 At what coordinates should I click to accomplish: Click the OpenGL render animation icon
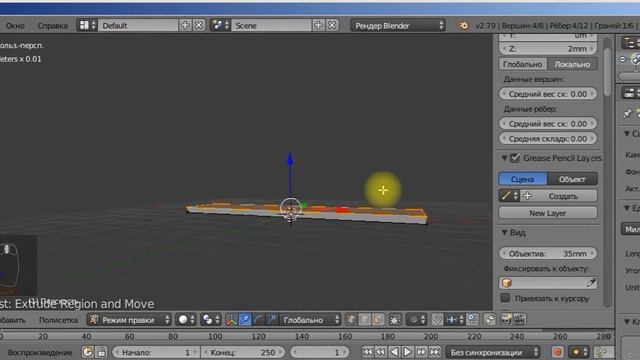(519, 320)
